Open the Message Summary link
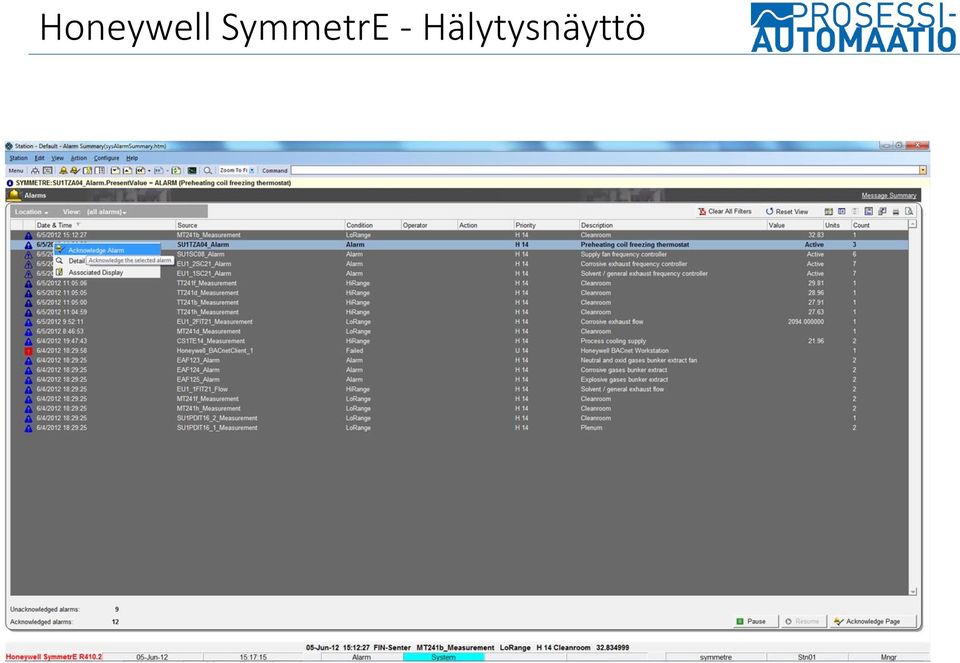Viewport: 960px width, 663px height. [888, 195]
